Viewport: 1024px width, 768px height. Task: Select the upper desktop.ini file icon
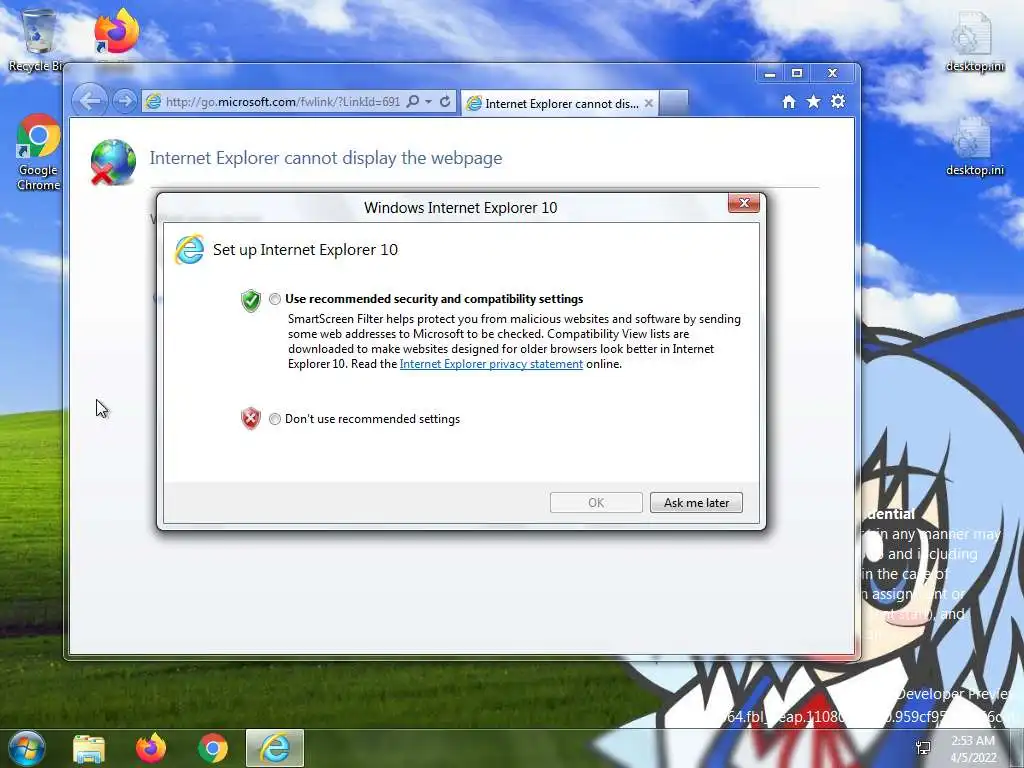(x=974, y=40)
